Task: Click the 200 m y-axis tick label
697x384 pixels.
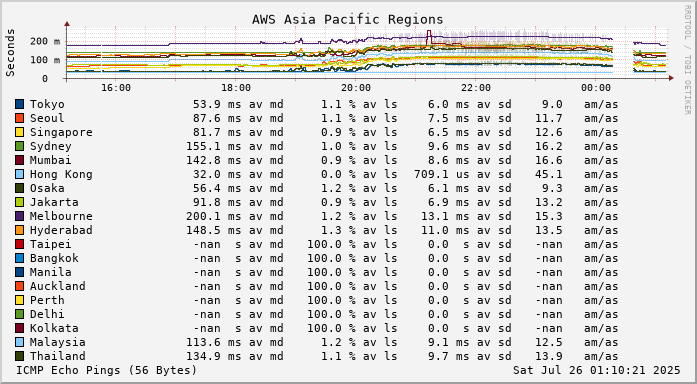Action: pos(45,41)
